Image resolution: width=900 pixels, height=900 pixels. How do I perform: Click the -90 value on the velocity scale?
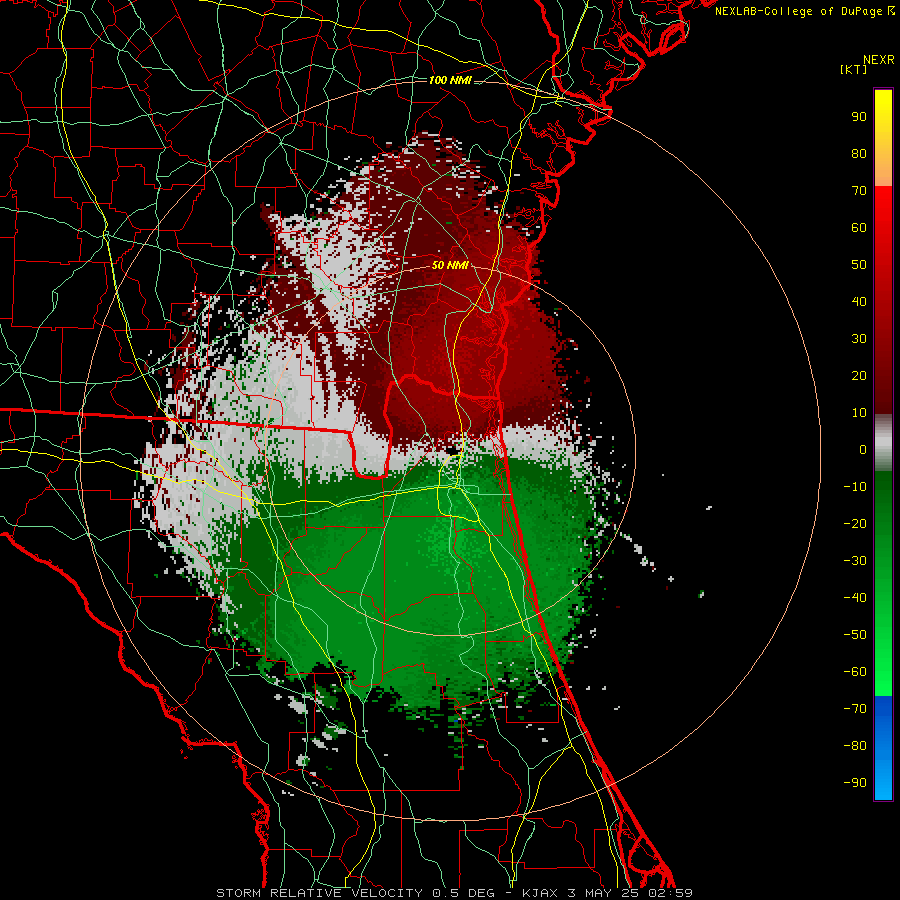pyautogui.click(x=855, y=783)
